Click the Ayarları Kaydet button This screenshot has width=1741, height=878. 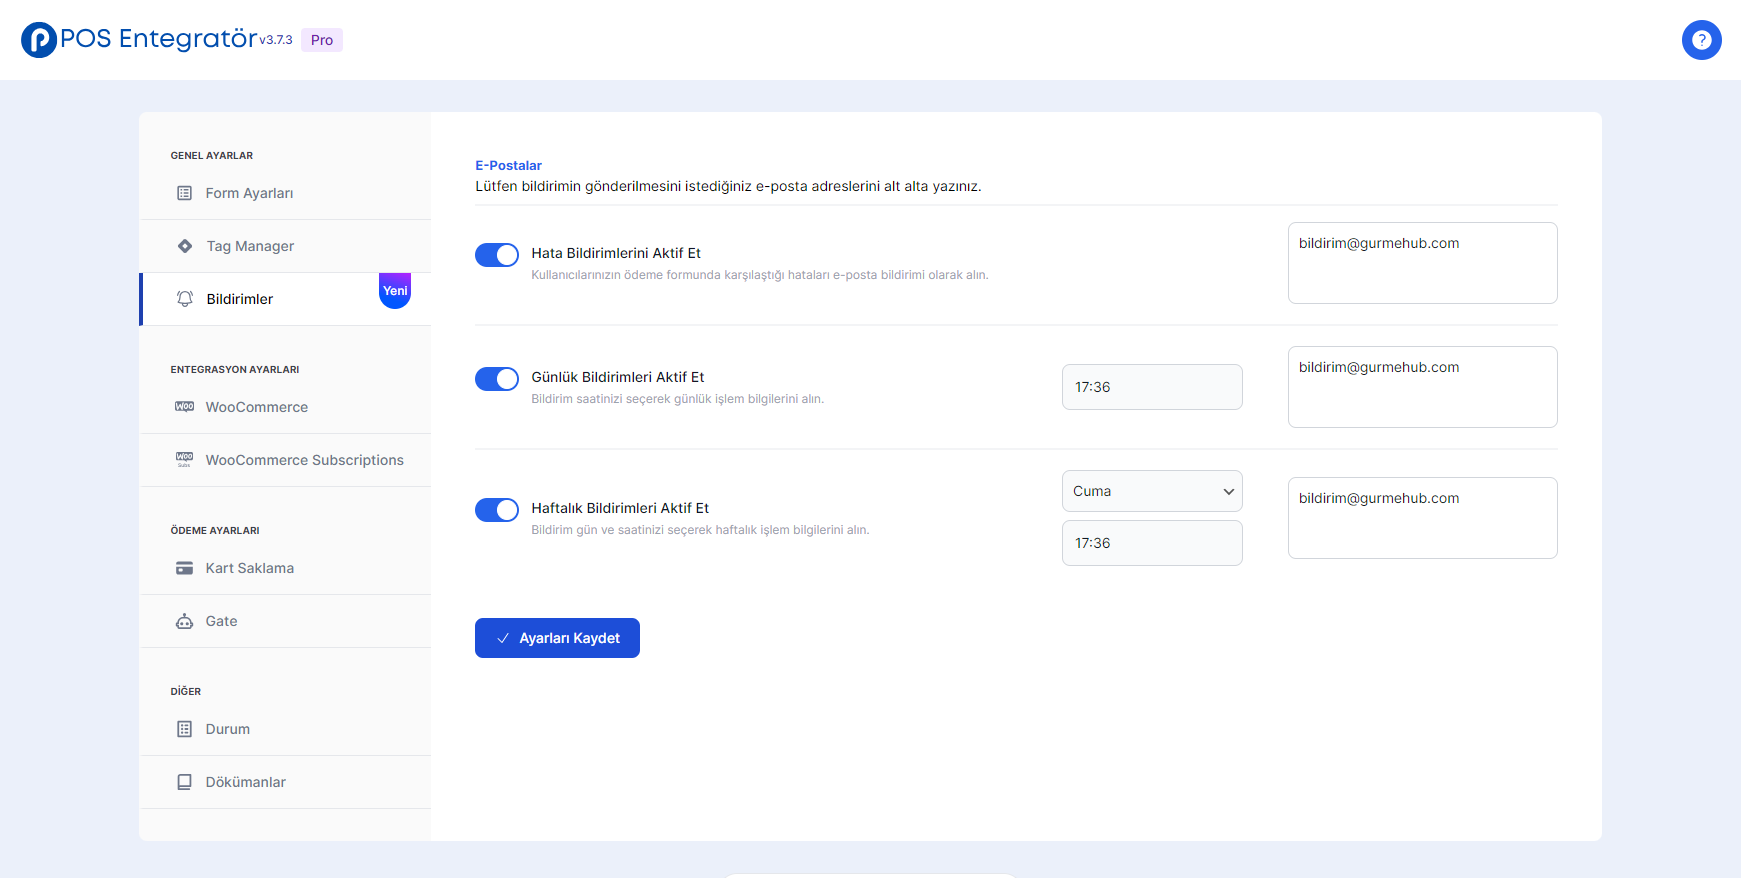click(557, 638)
